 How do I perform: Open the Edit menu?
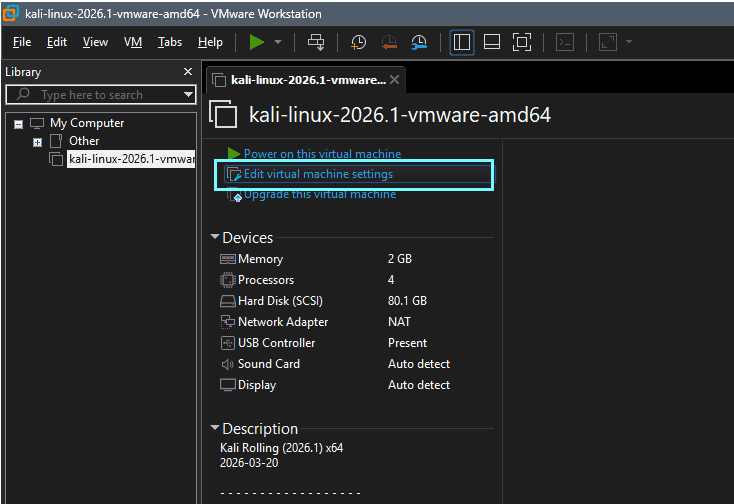pyautogui.click(x=57, y=42)
